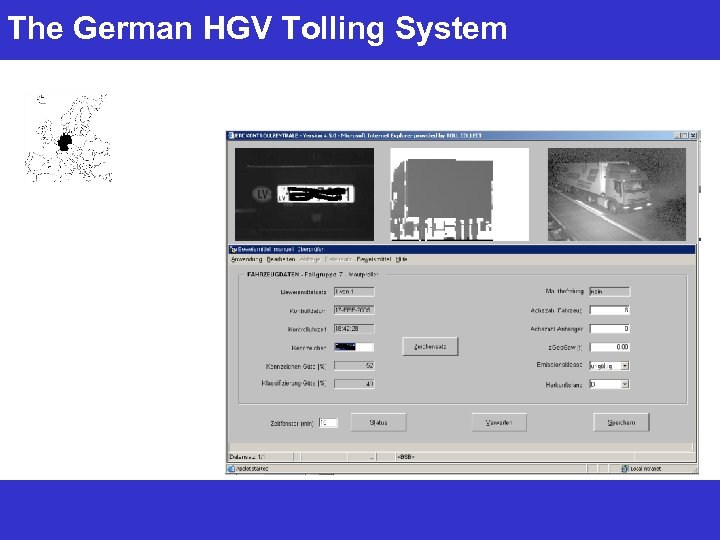Click the Kennzeichen input field
Image resolution: width=720 pixels, height=540 pixels.
tap(354, 347)
